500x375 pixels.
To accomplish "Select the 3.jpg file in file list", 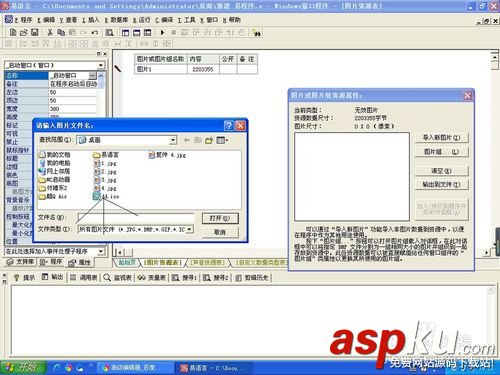I will coord(105,180).
